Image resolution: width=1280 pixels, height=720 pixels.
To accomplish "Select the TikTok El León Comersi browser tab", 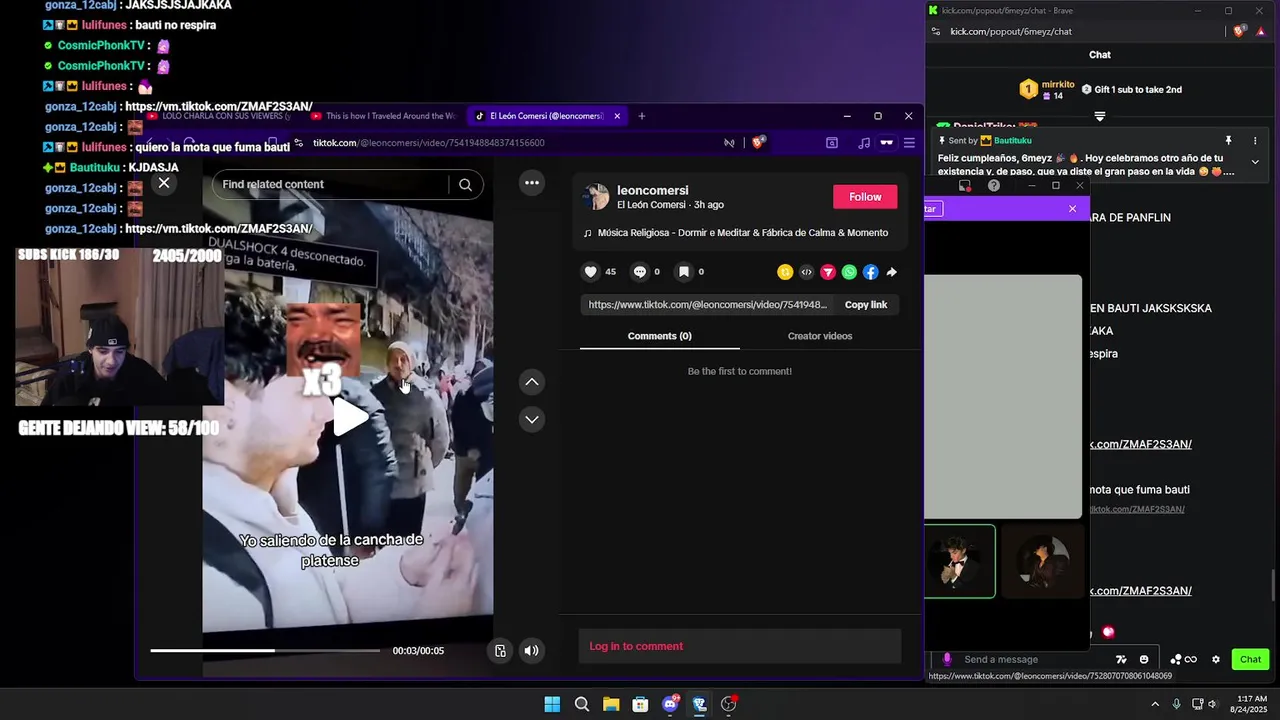I will [x=545, y=116].
